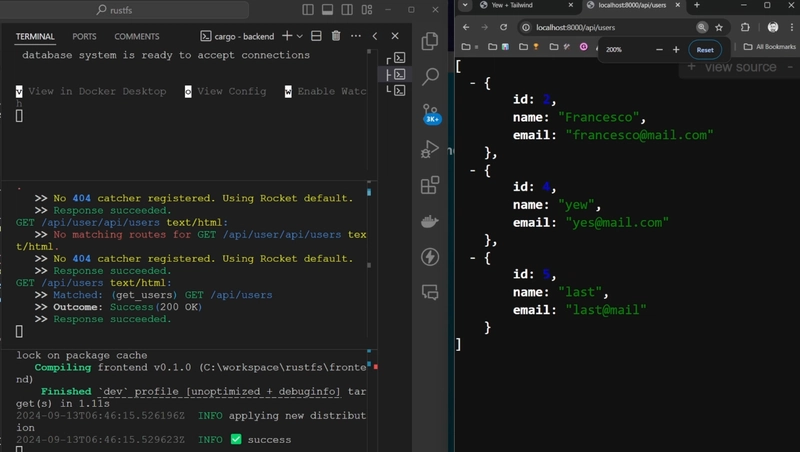
Task: Click the view source link
Action: coord(740,67)
